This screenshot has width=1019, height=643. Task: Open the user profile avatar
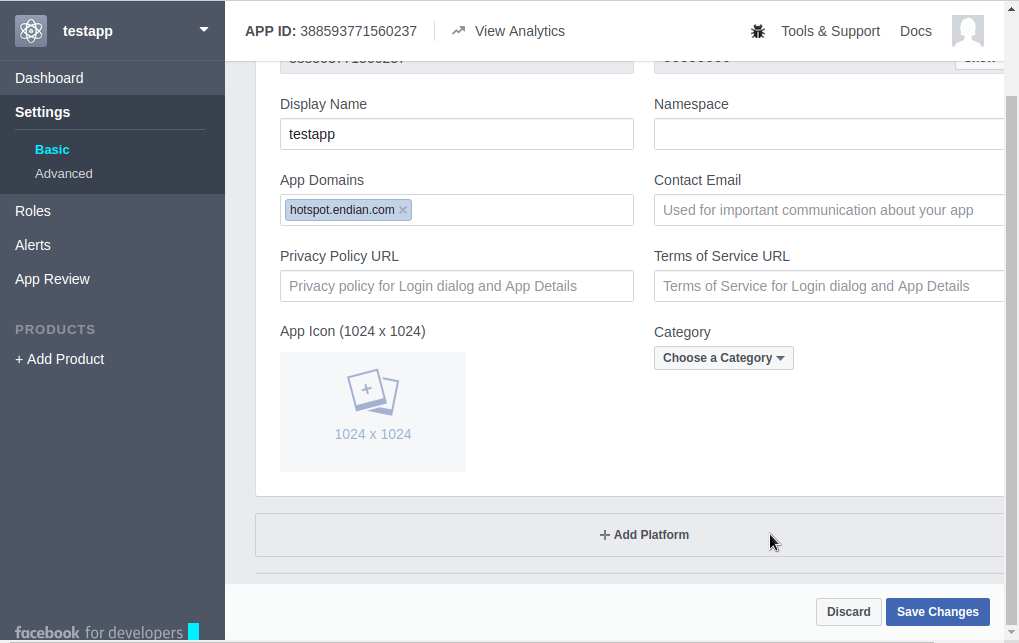tap(967, 31)
